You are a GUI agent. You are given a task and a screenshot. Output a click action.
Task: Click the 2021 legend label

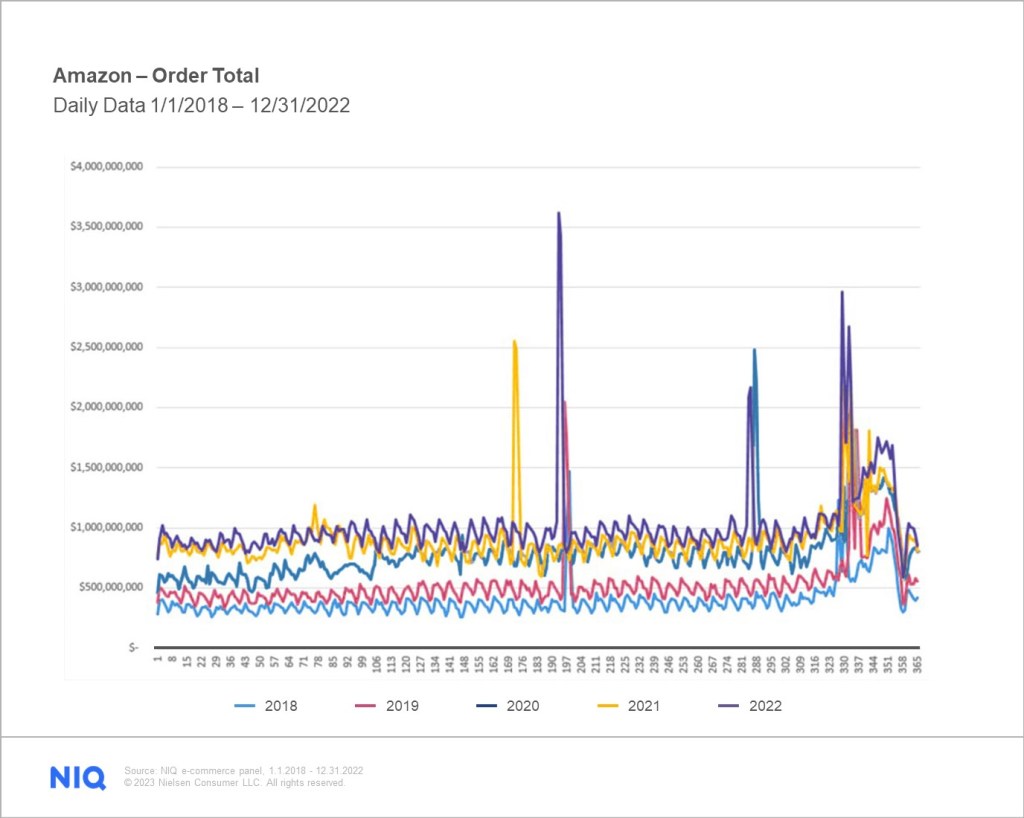click(x=644, y=706)
